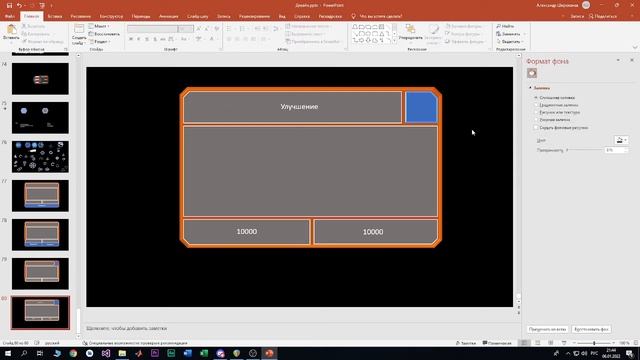640x360 pixels.
Task: Close the Формат фона pane
Action: pos(632,60)
